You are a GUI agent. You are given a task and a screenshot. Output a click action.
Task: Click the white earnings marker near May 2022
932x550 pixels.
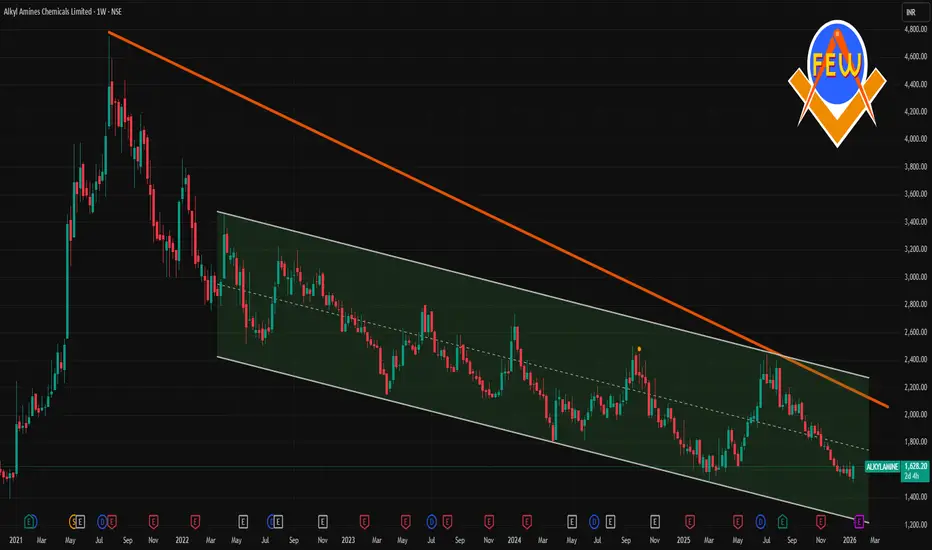click(x=243, y=521)
